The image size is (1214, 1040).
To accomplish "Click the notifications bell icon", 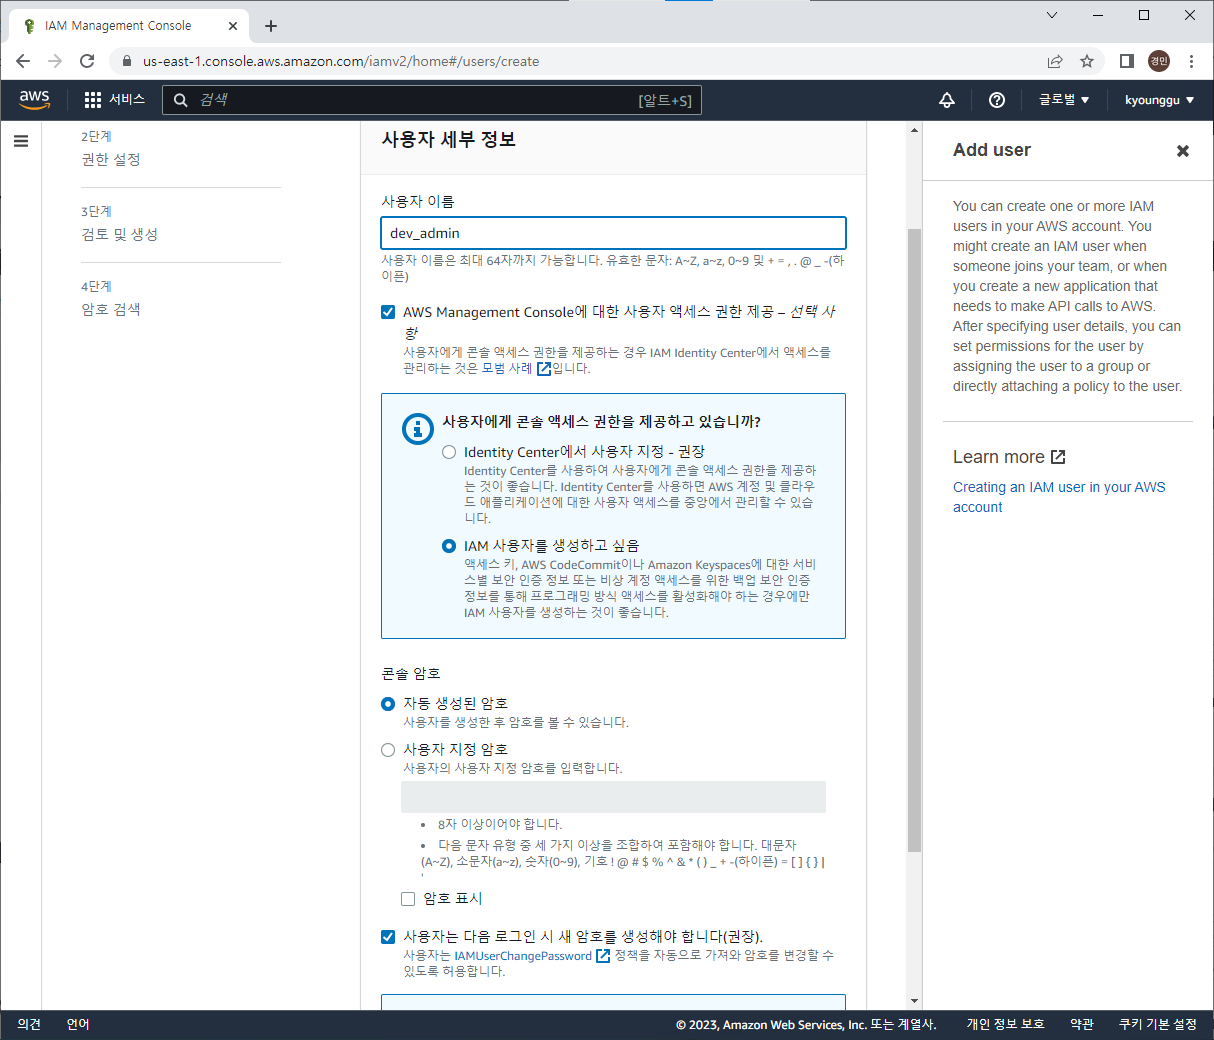I will pos(947,100).
